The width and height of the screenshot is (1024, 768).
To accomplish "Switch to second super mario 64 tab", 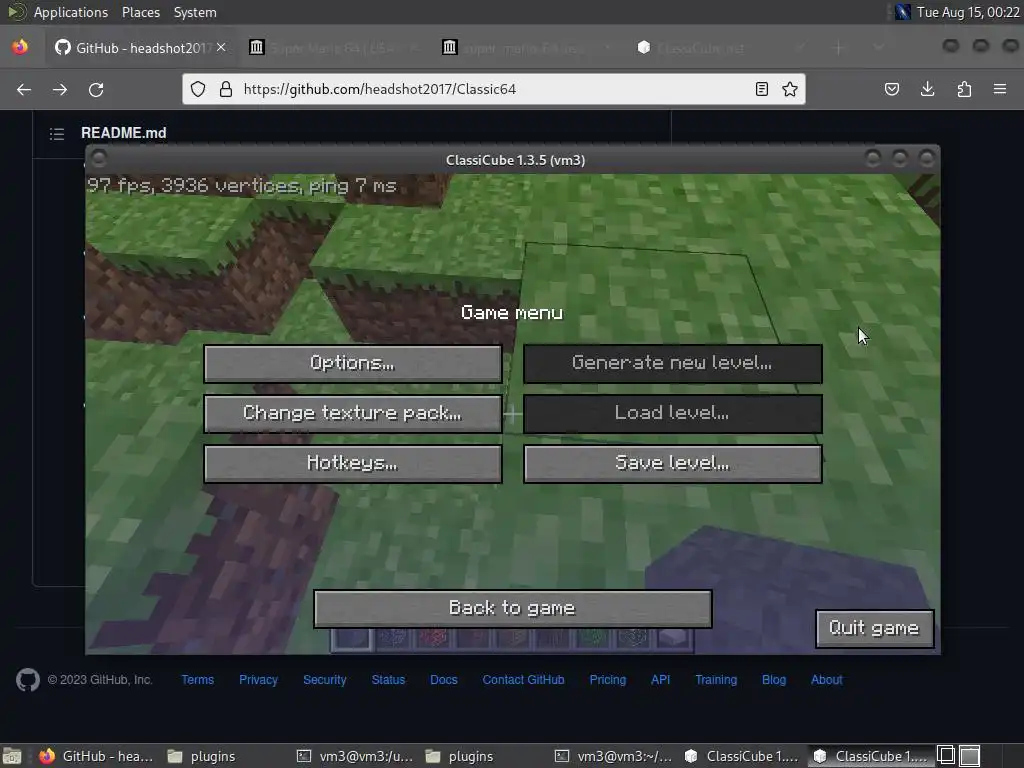I will point(526,48).
